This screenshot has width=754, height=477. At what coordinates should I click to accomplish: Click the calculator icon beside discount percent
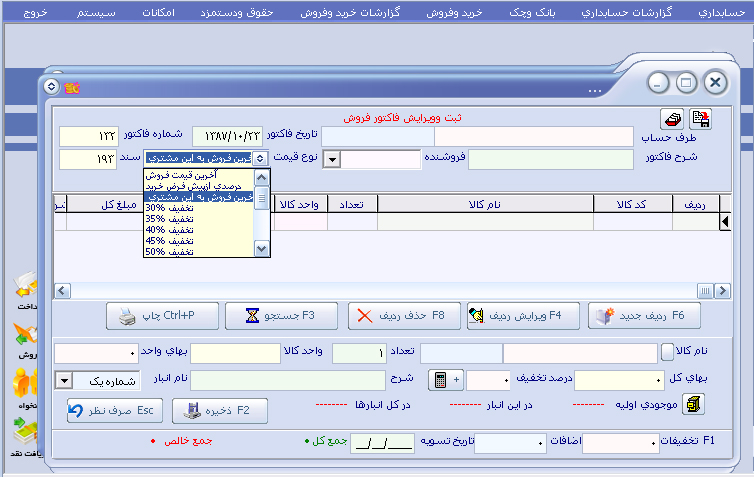pos(439,380)
